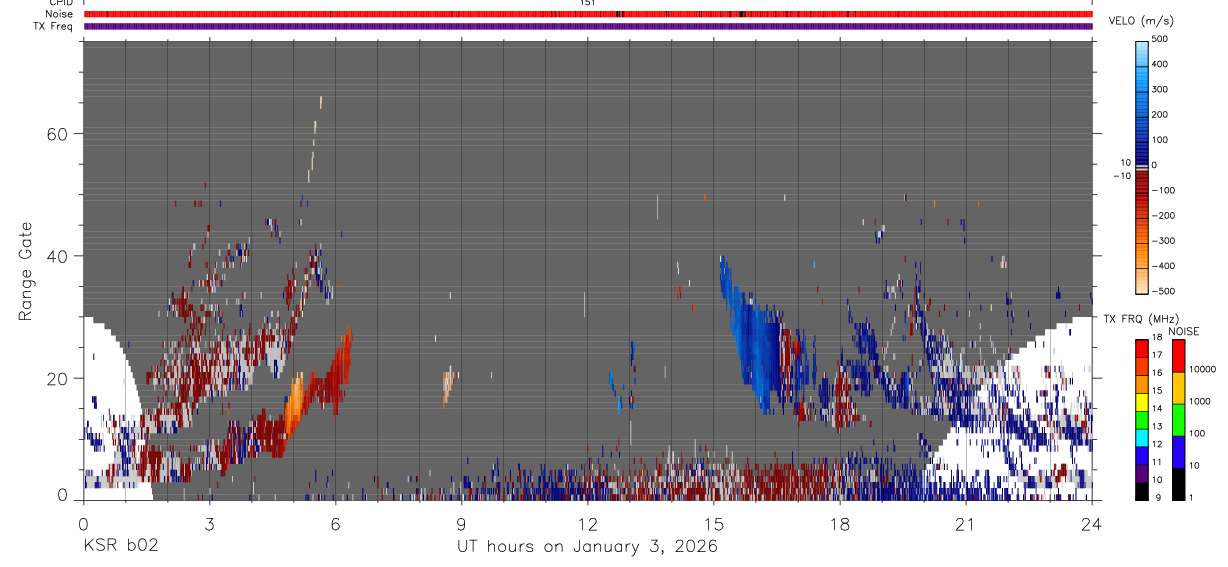Click the -10 label left of velocity colorbar
Screen dimensions: 1228x567
pyautogui.click(x=1120, y=176)
